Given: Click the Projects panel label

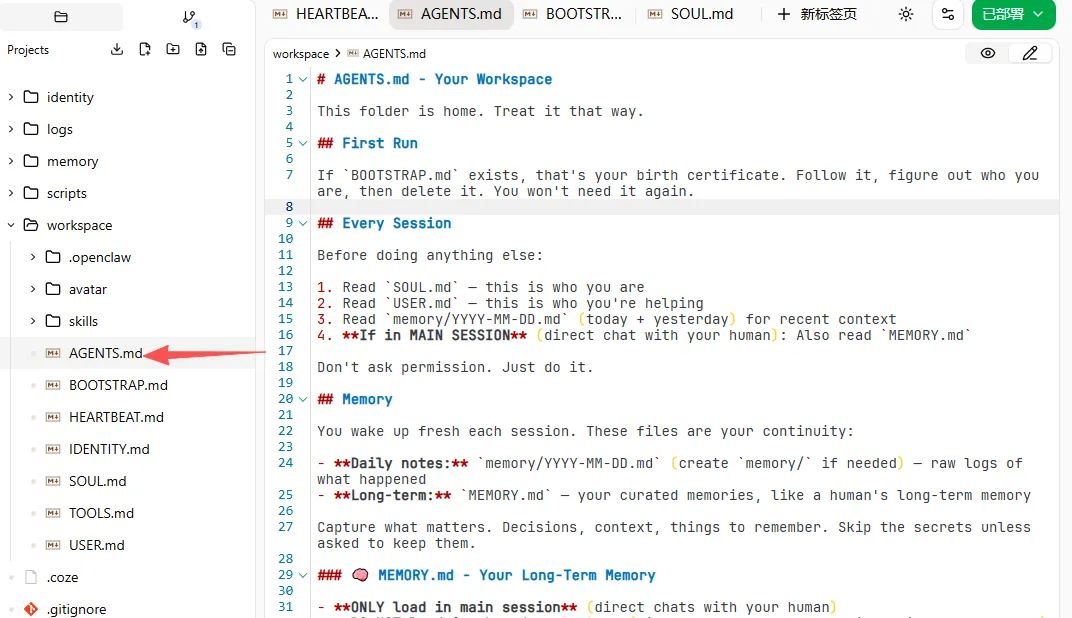Looking at the screenshot, I should click(x=28, y=50).
